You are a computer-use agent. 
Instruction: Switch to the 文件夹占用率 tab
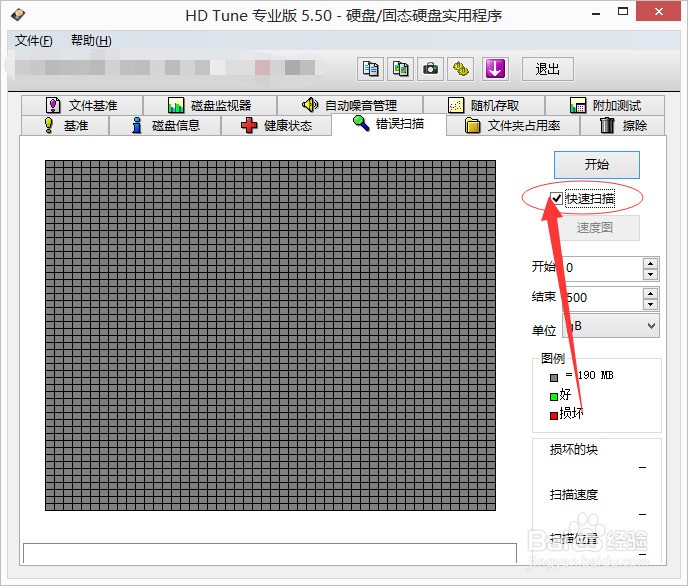(x=513, y=125)
